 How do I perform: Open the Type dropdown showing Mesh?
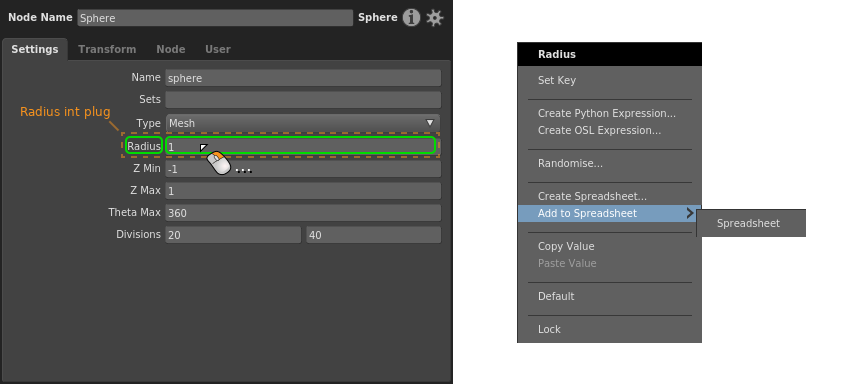pos(302,123)
